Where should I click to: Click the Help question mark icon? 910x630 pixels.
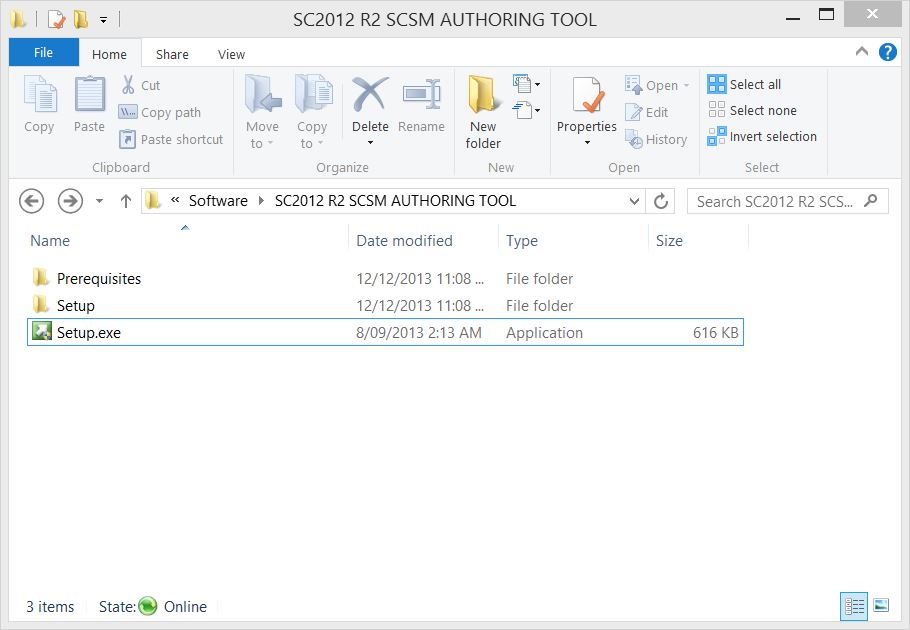(887, 52)
